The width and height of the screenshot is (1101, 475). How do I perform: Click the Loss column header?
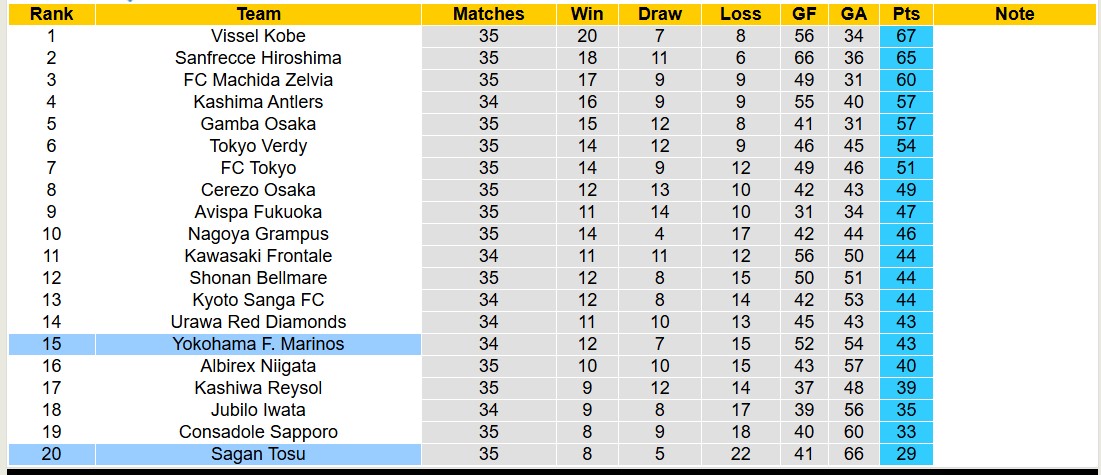pos(740,14)
